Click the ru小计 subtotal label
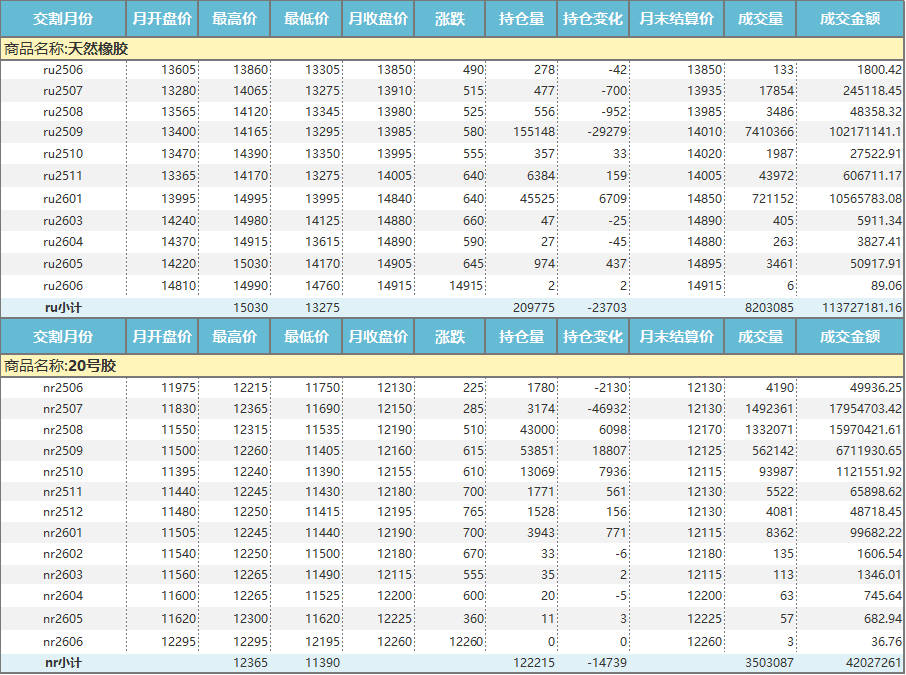Viewport: 906px width, 675px height. [x=63, y=307]
